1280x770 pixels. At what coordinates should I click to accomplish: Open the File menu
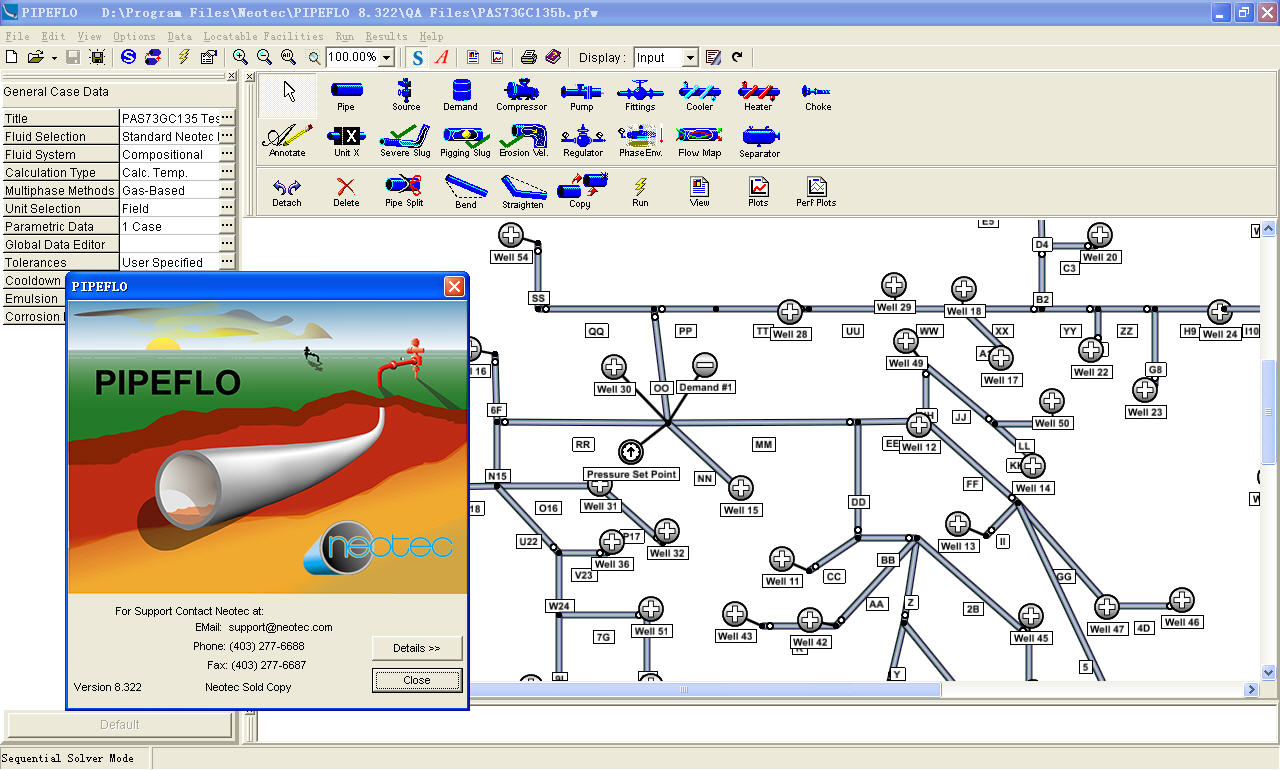17,36
